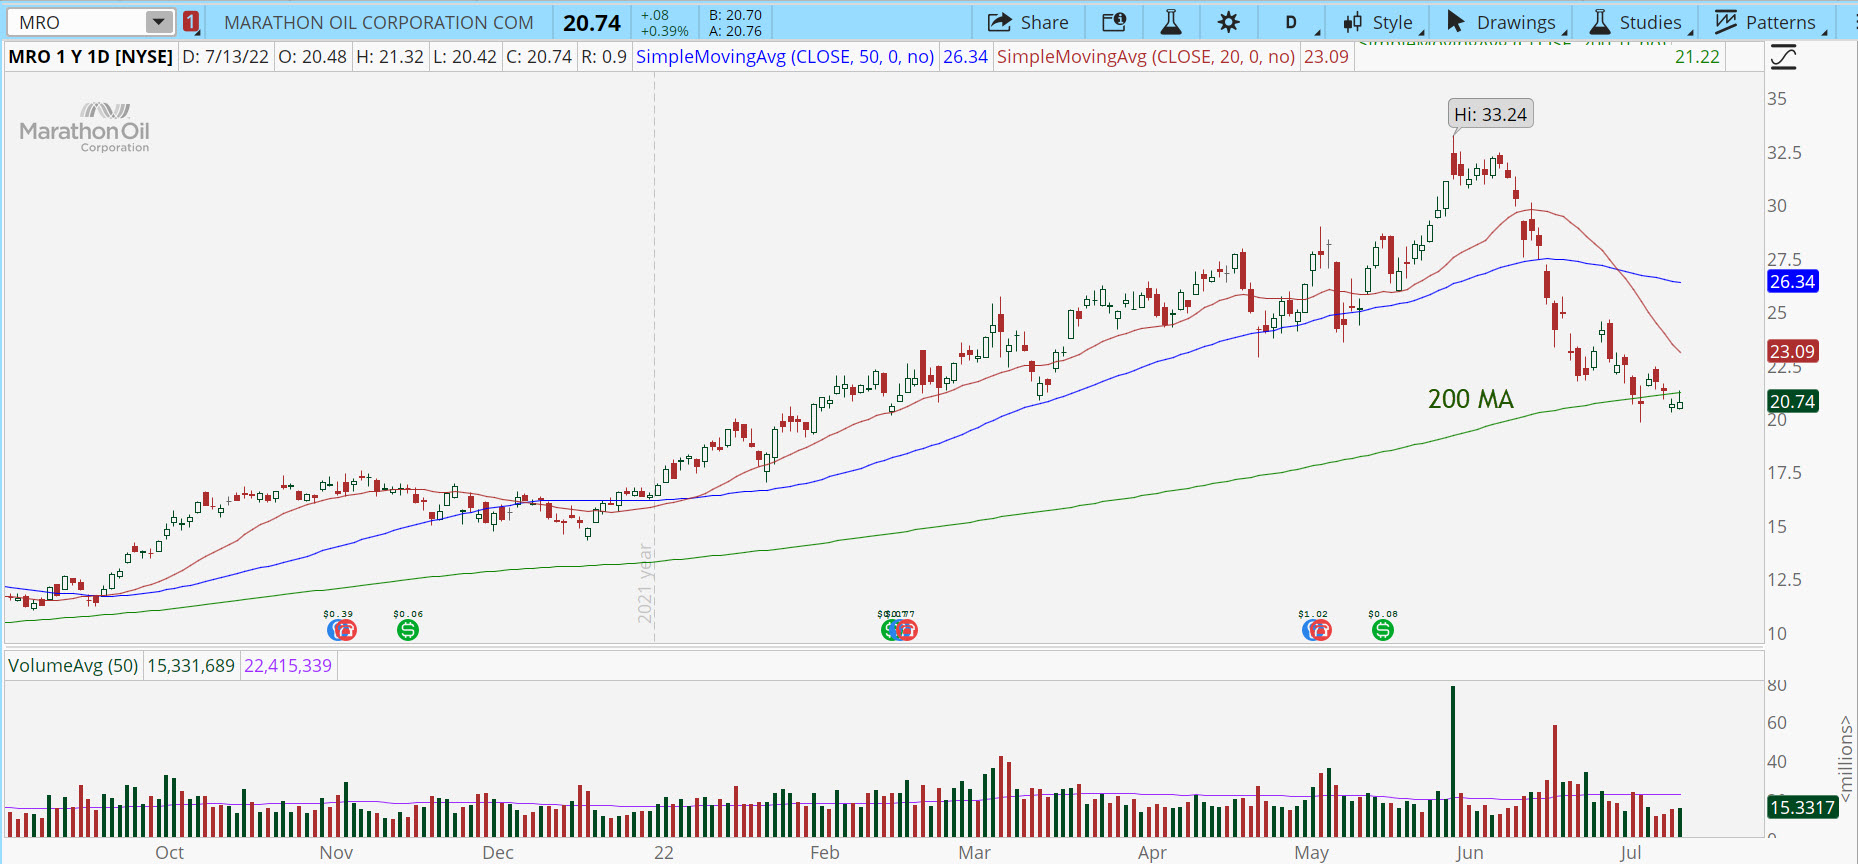Click the 12.5 label on price axis

click(x=1784, y=580)
